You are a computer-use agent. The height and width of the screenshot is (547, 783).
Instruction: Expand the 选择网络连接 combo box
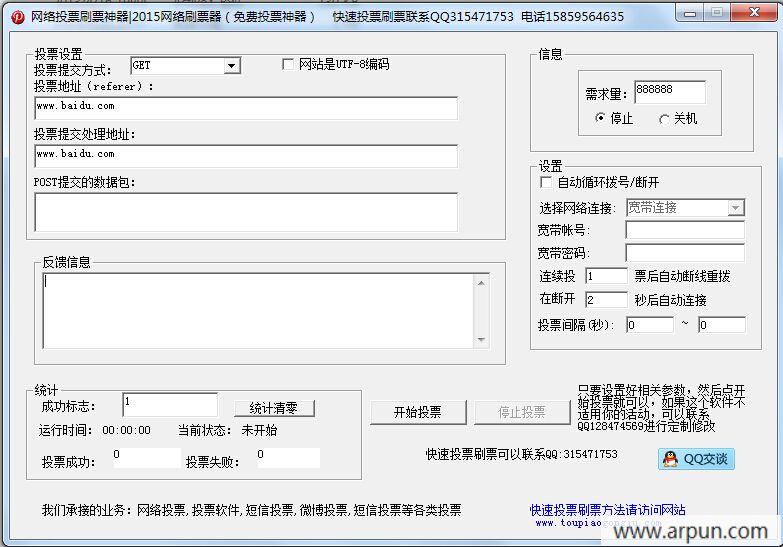point(736,208)
